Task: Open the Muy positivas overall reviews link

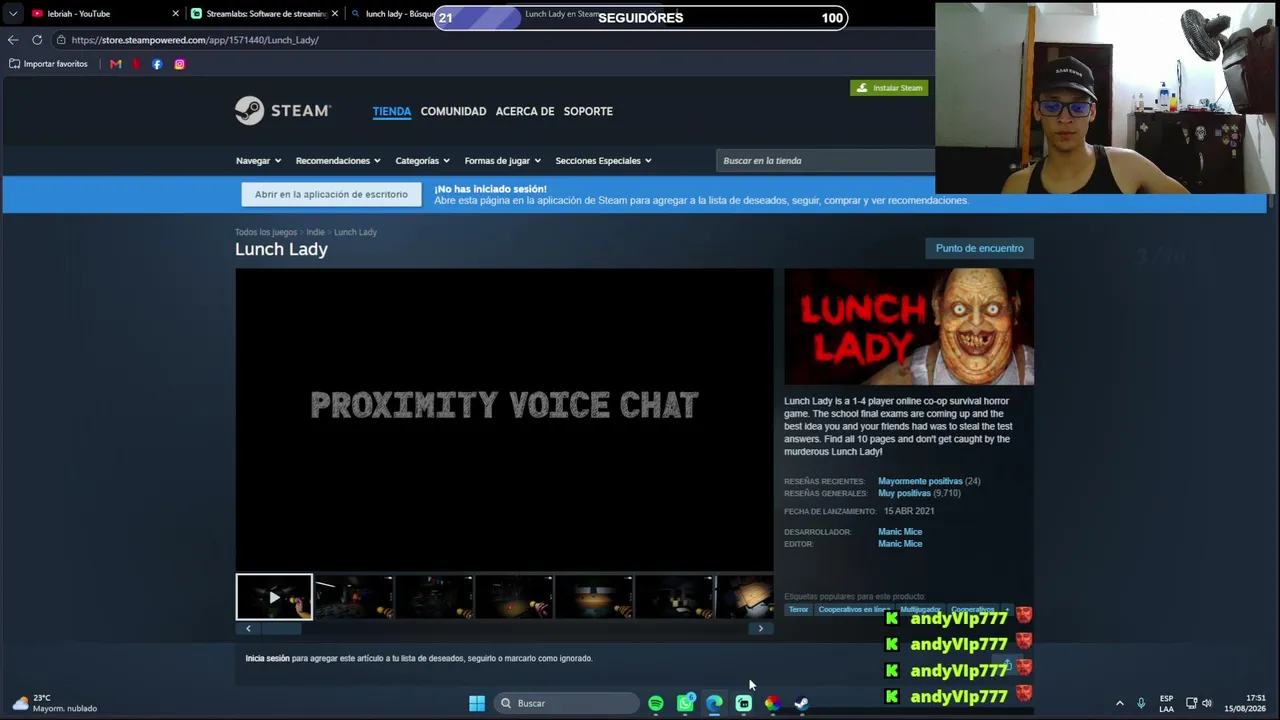Action: click(x=904, y=493)
